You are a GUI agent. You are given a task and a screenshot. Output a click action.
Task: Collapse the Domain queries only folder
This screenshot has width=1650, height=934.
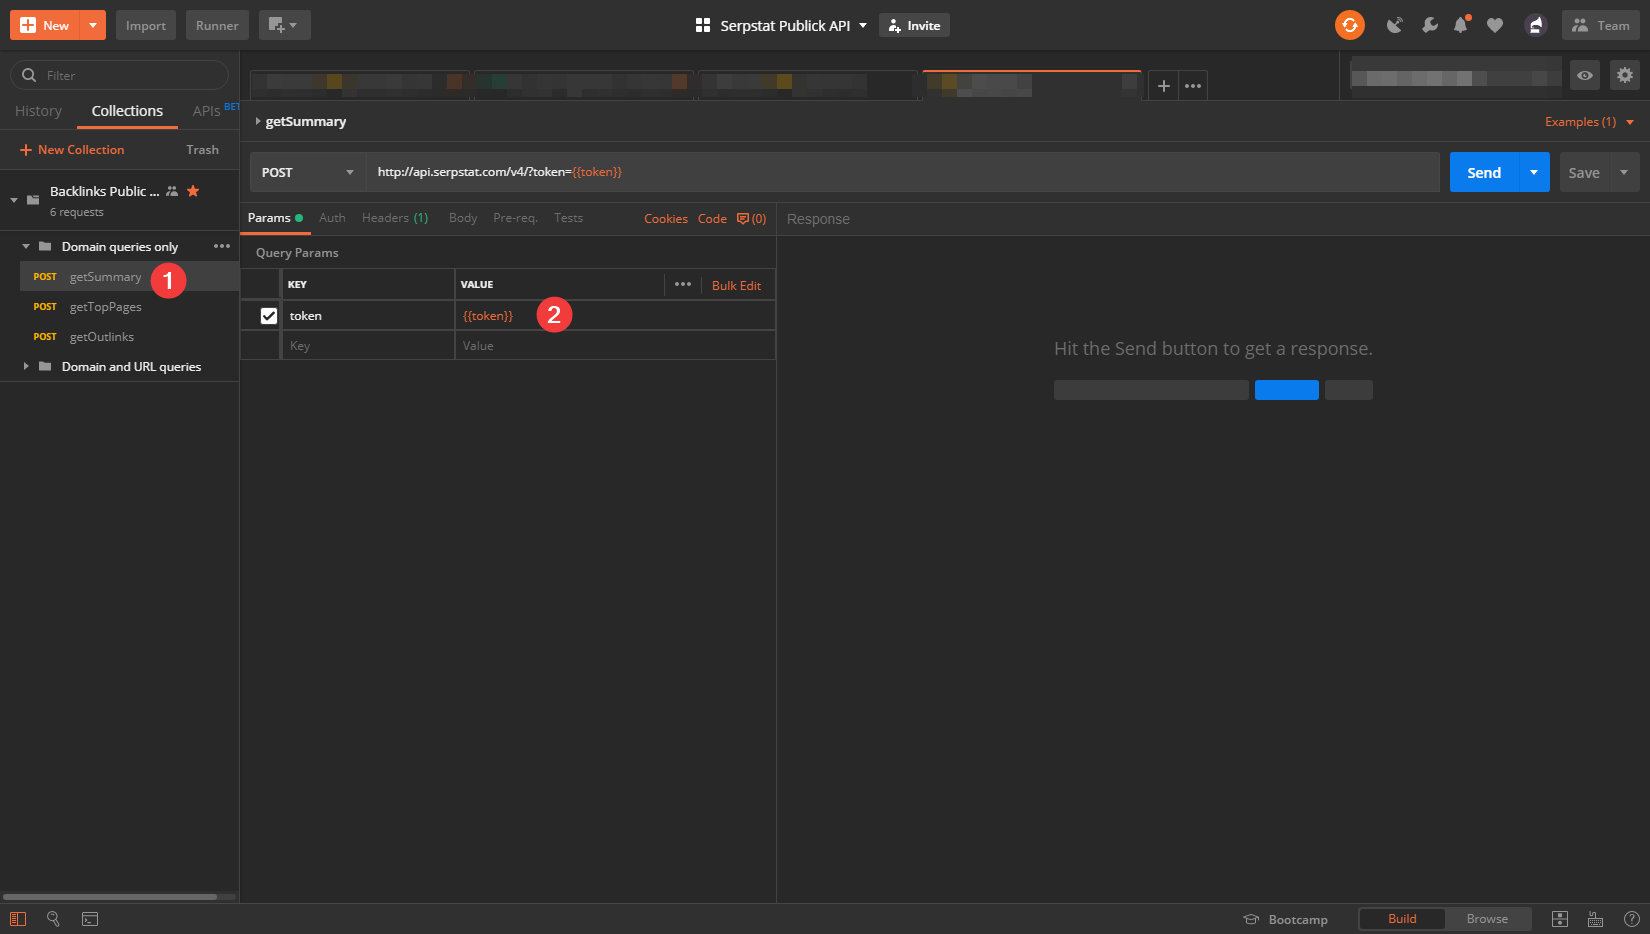tap(26, 246)
